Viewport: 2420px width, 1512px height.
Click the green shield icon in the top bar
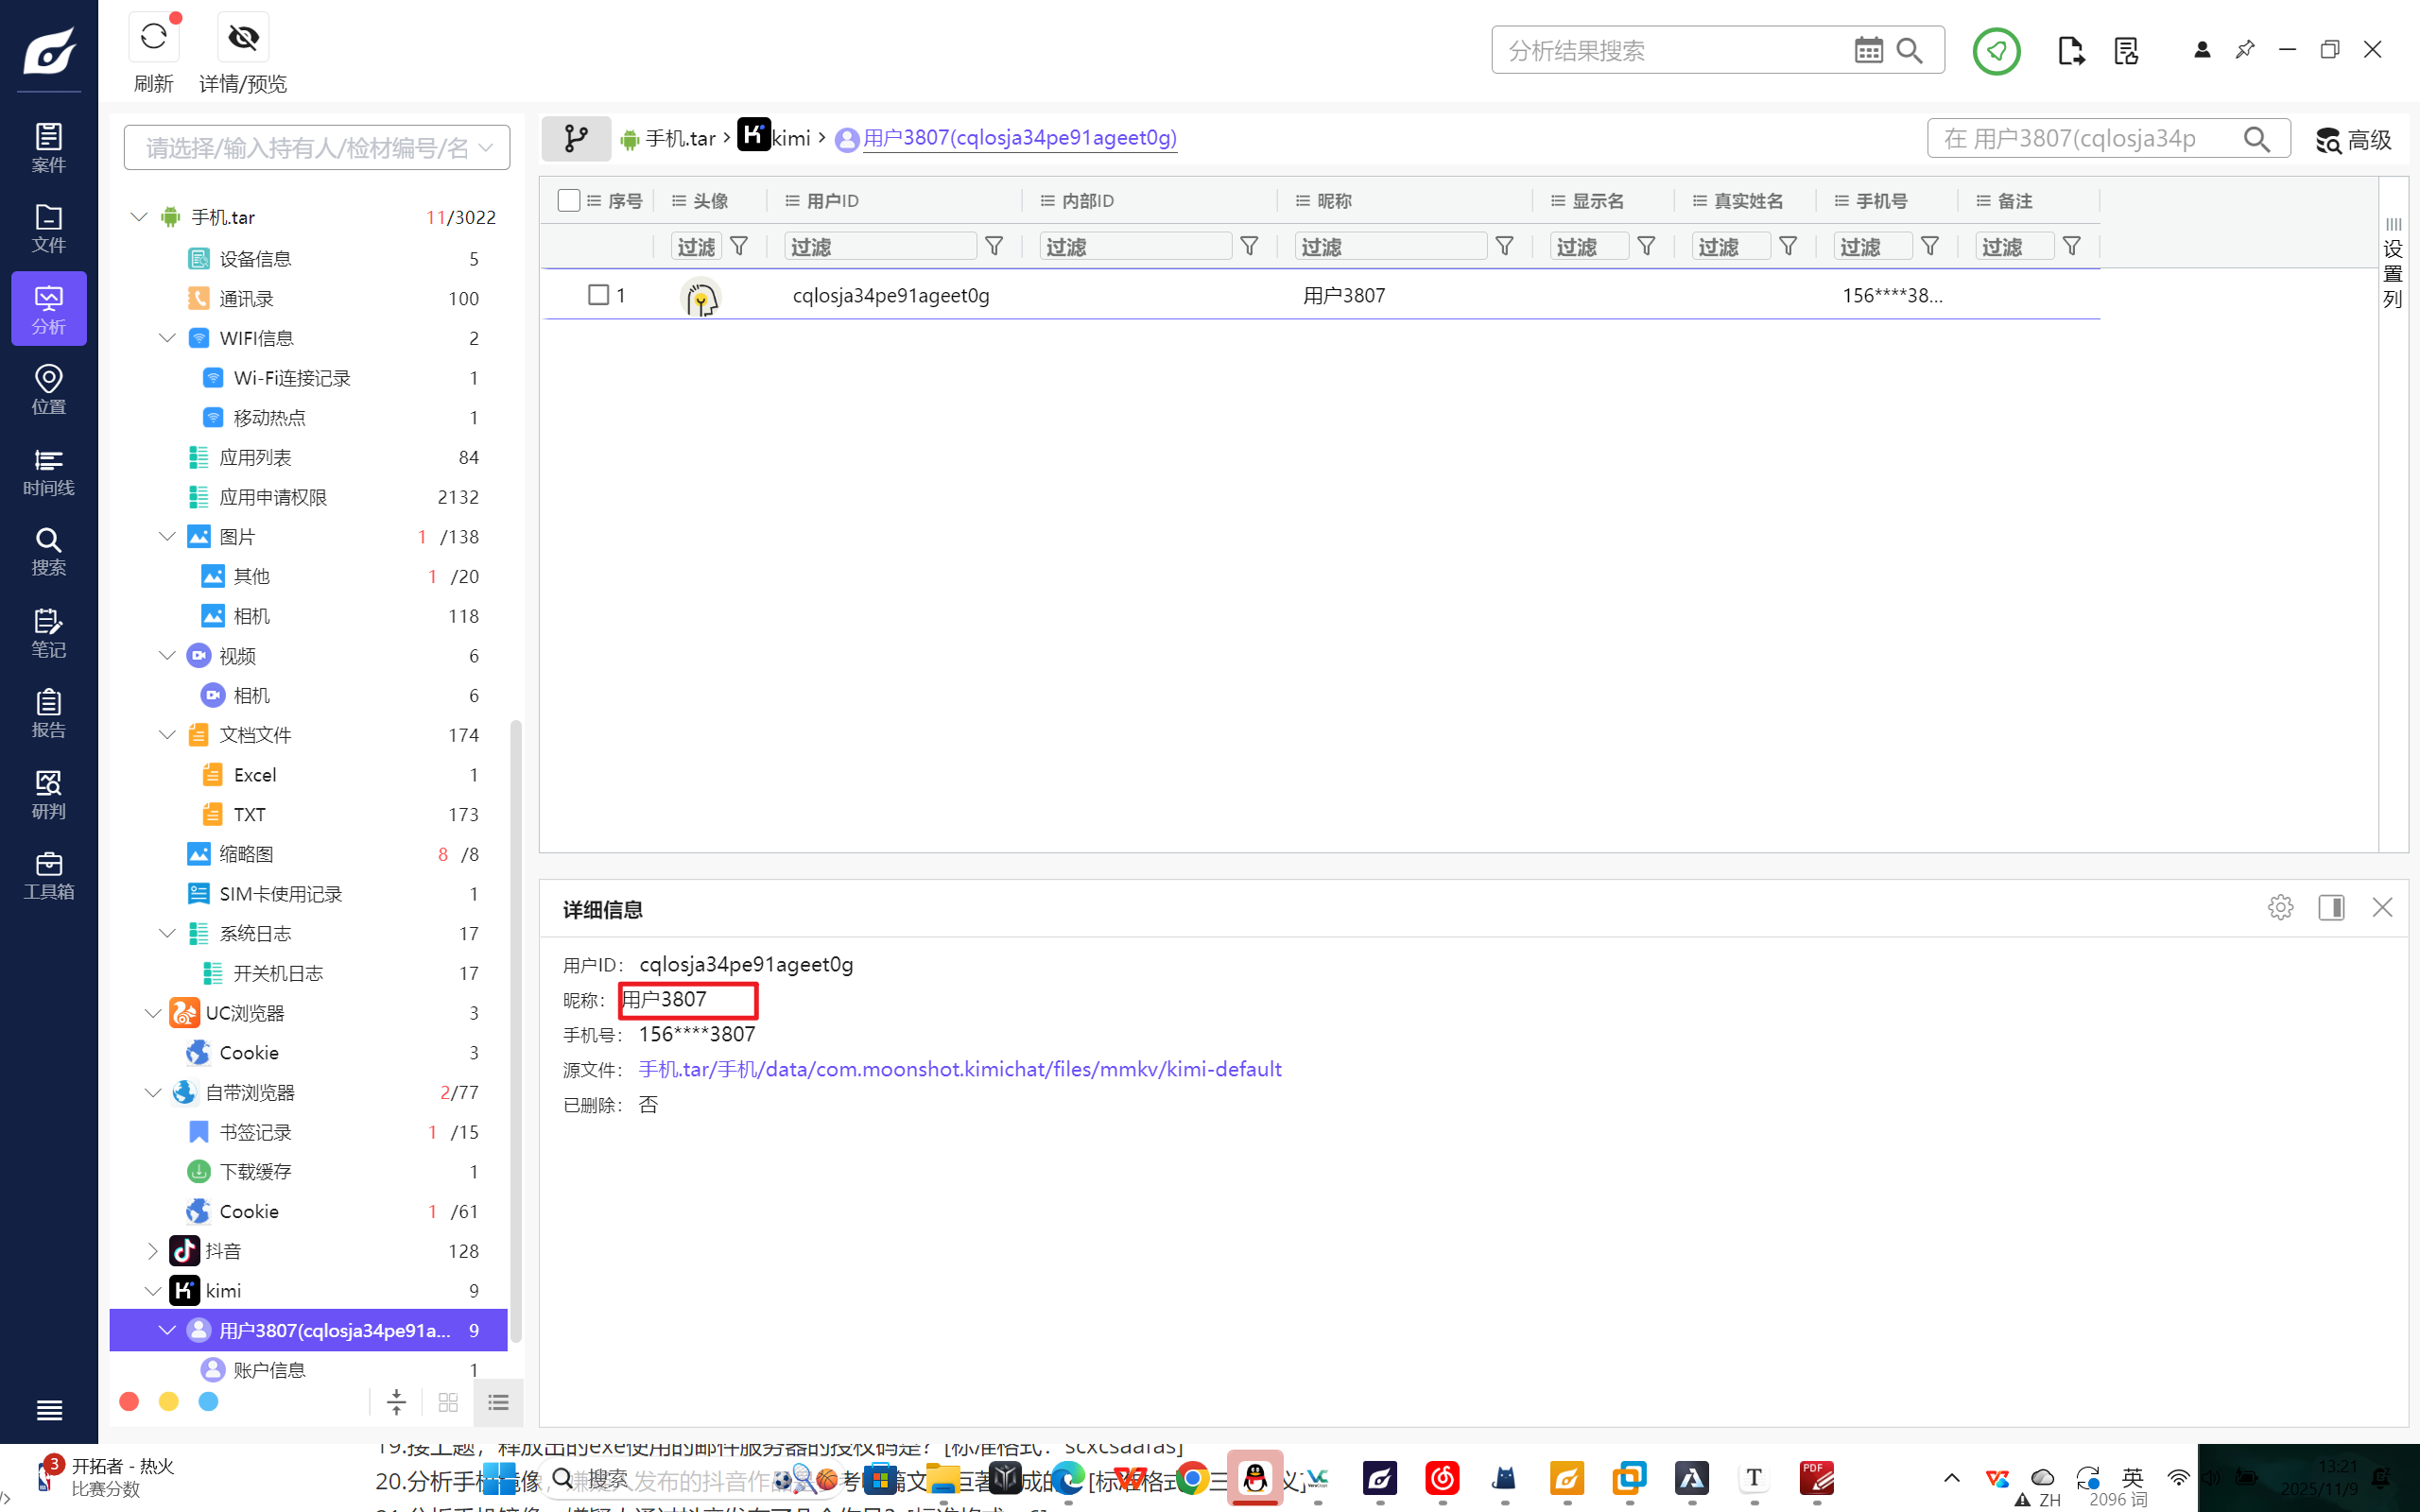tap(1996, 50)
